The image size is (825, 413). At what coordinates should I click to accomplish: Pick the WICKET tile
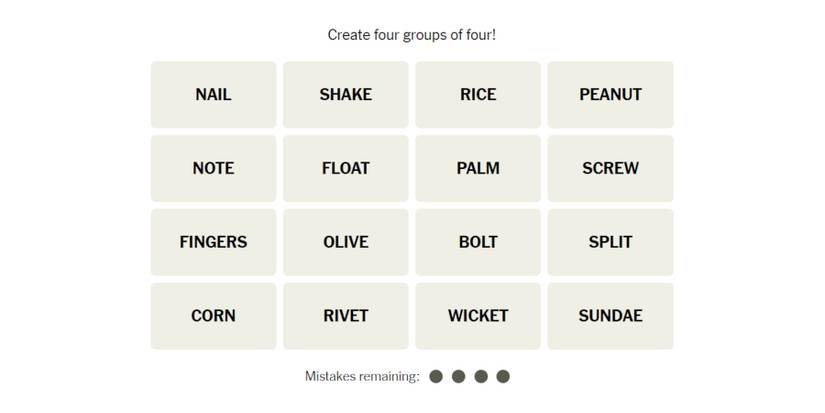[478, 316]
